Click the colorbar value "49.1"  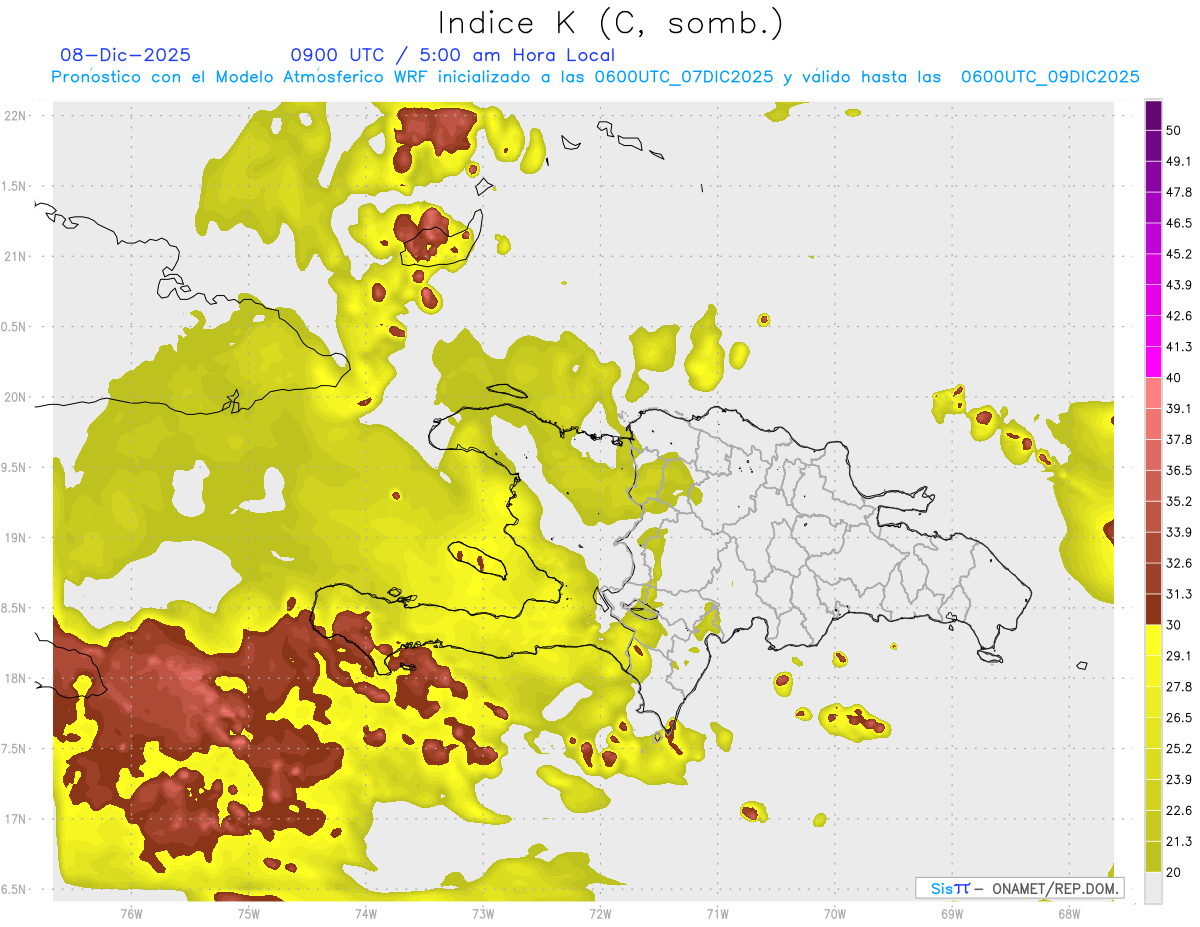[x=1179, y=161]
